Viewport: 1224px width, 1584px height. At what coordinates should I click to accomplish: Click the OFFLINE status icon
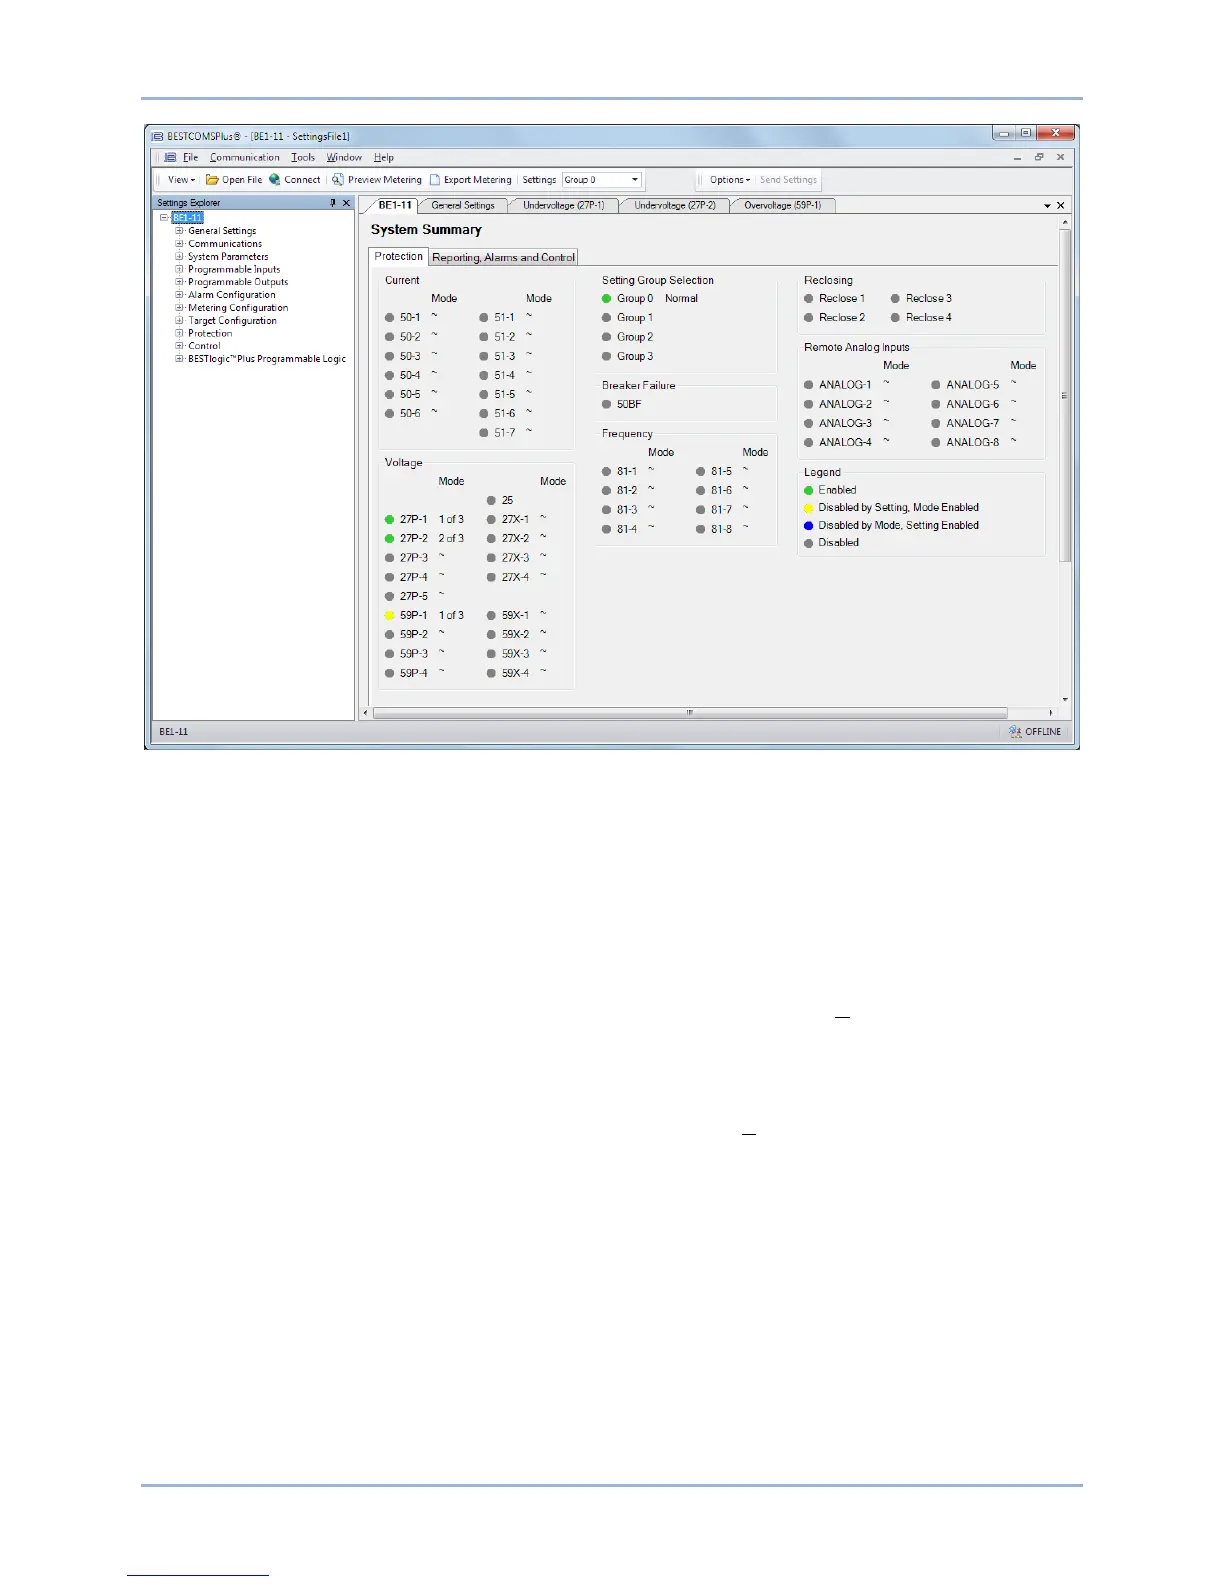(x=1015, y=732)
